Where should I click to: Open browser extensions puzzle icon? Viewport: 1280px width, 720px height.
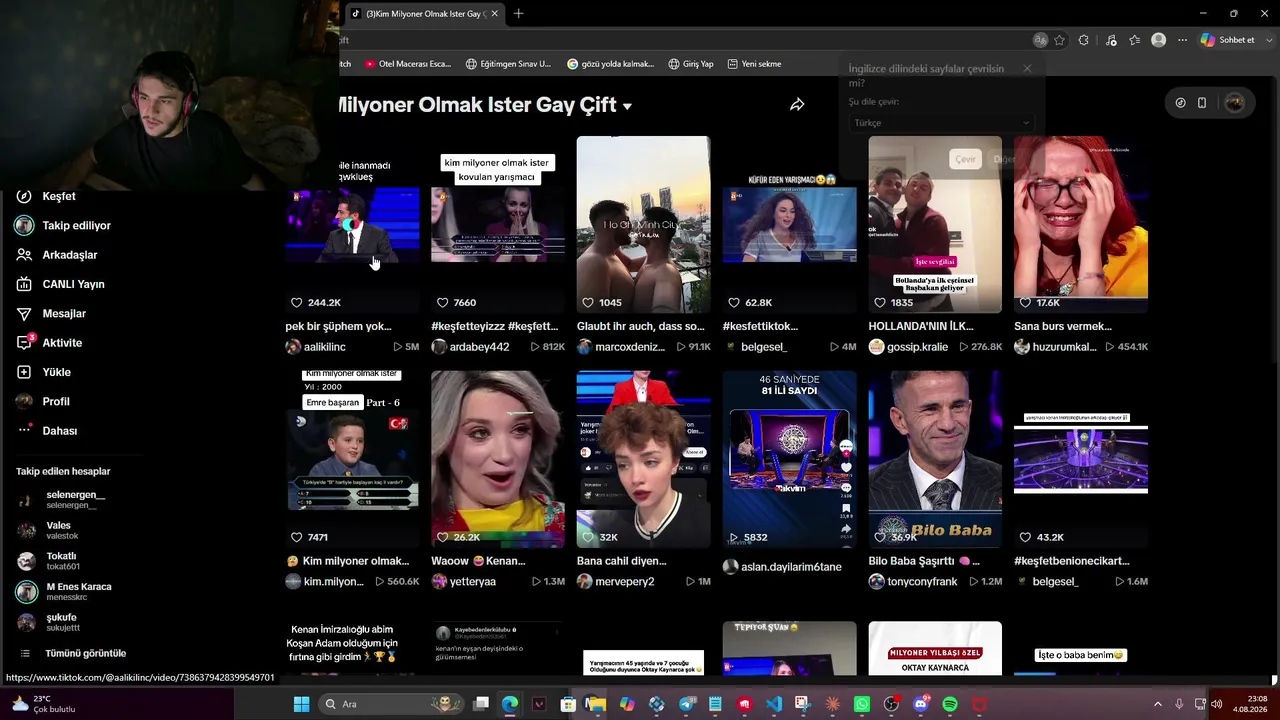[1084, 40]
